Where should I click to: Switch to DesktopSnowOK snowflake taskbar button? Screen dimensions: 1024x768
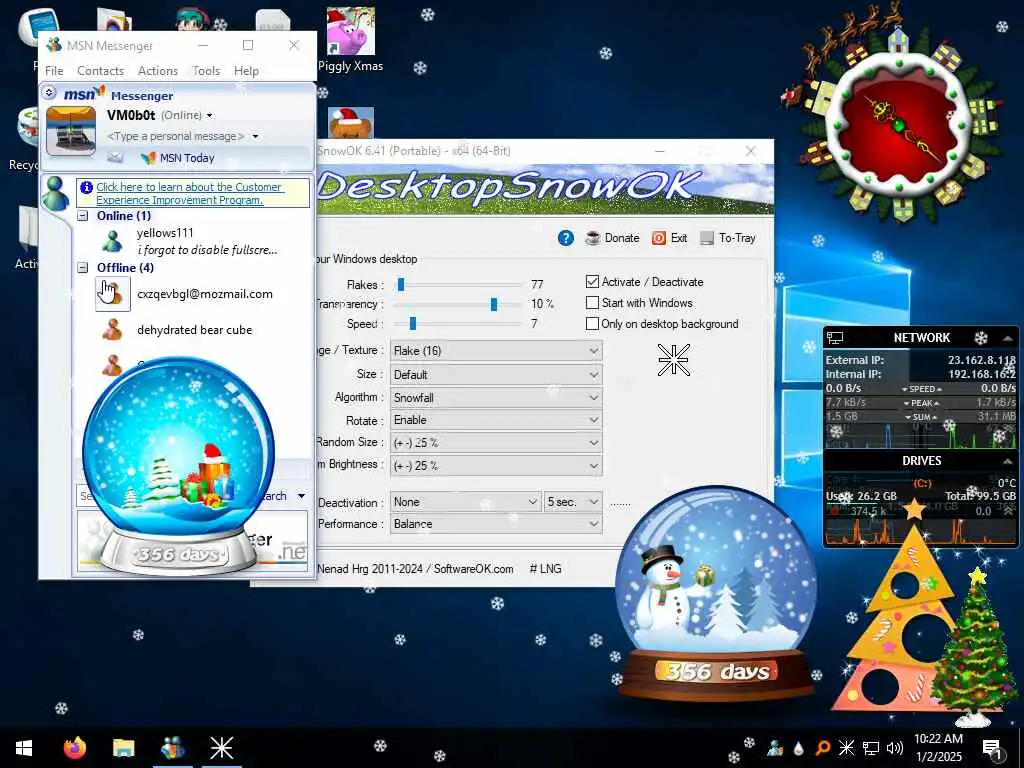pos(221,748)
